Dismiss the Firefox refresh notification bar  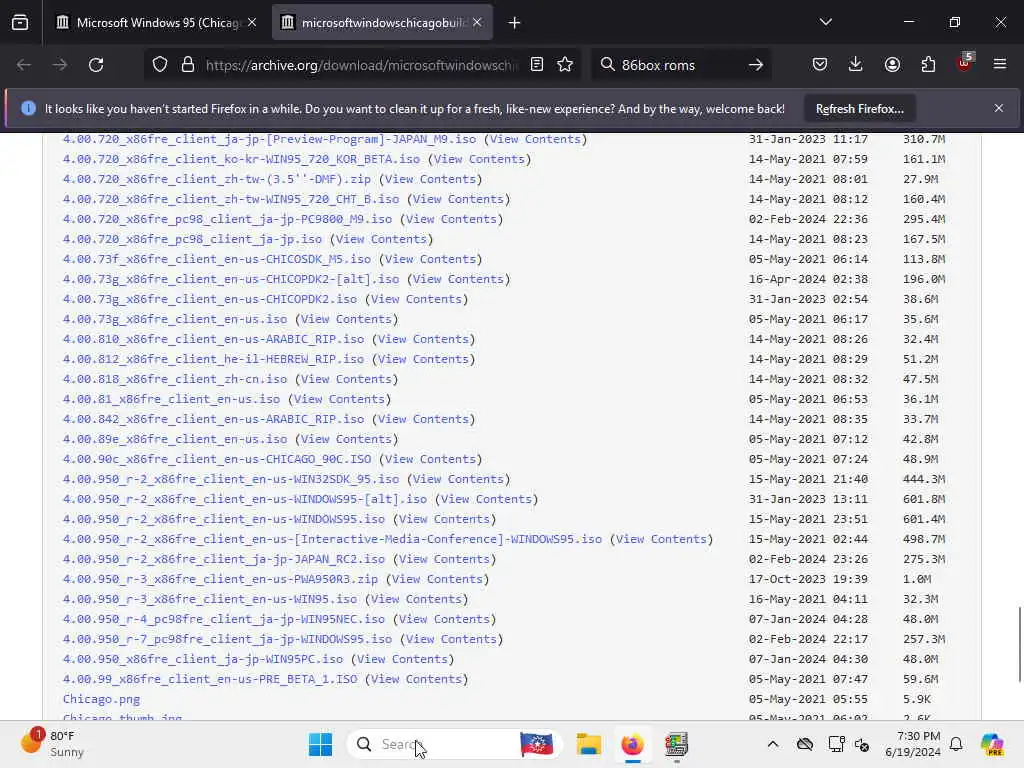click(x=999, y=108)
